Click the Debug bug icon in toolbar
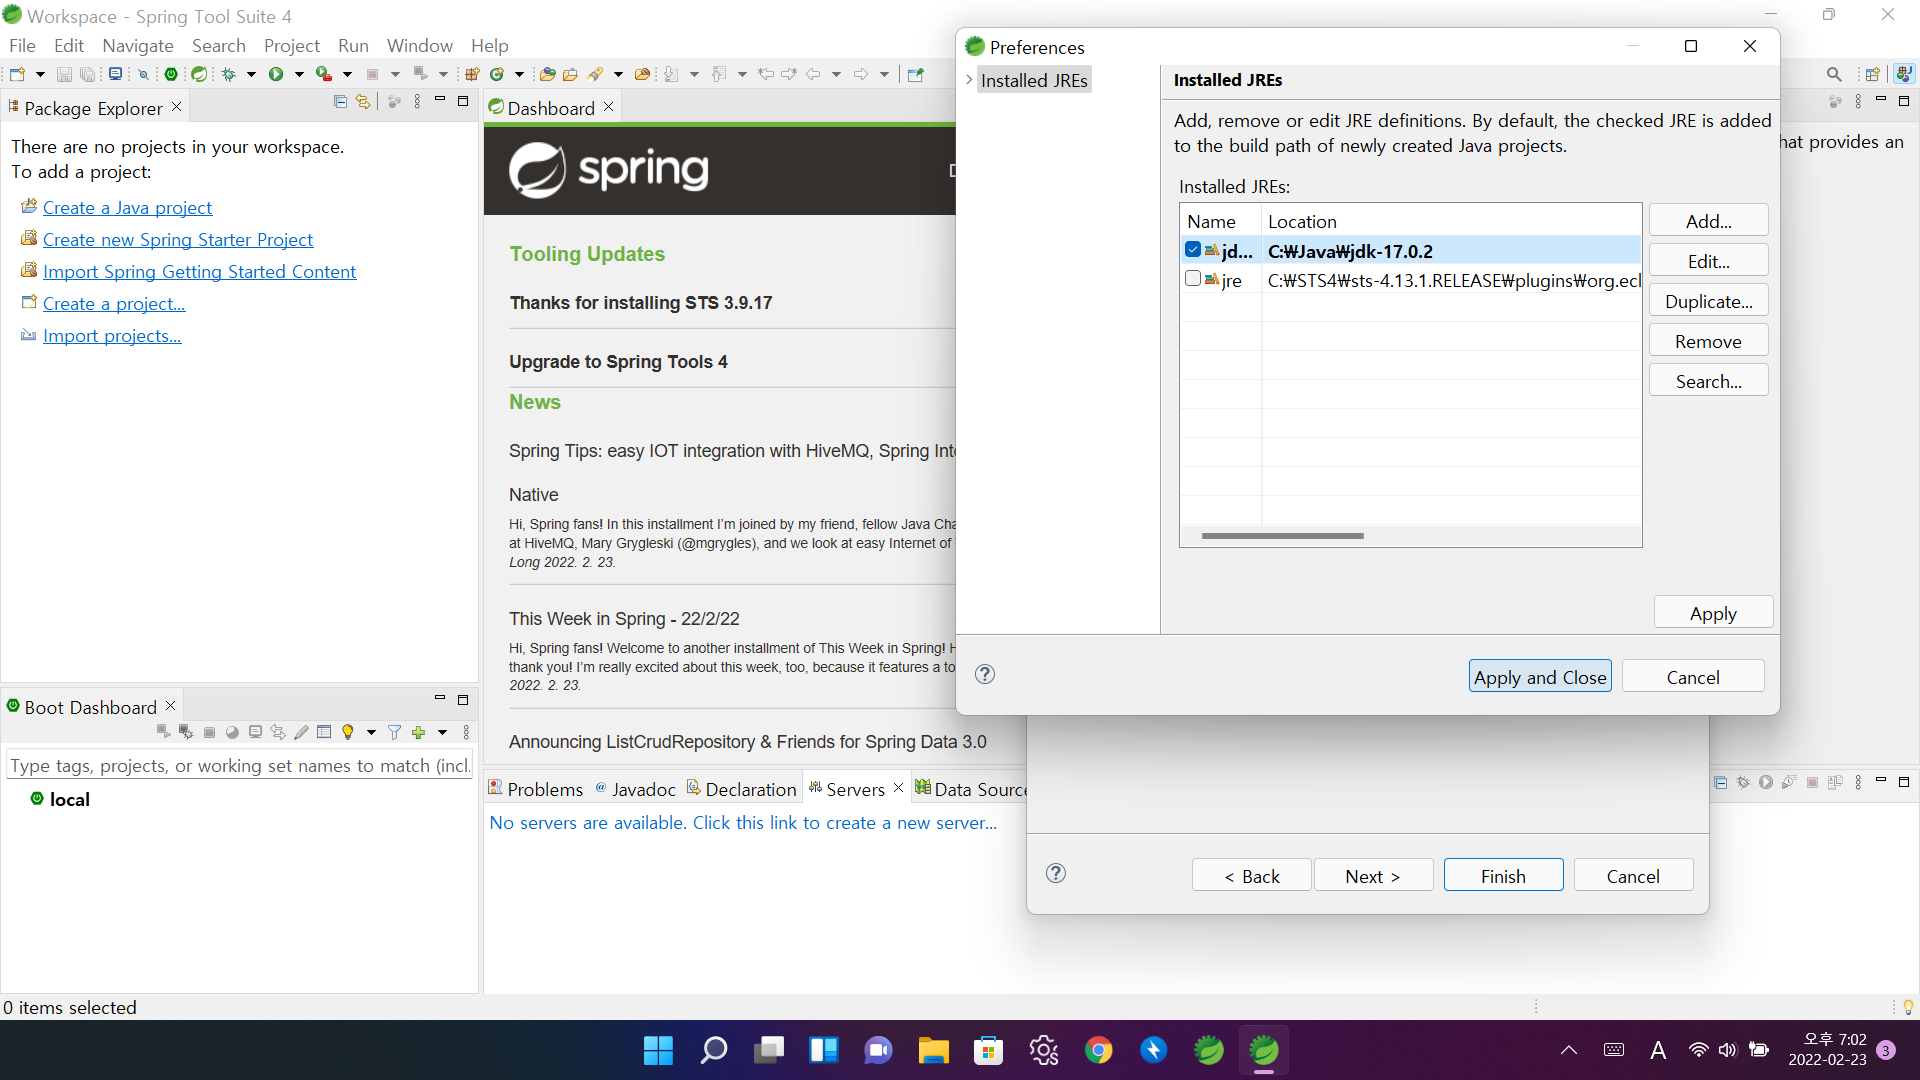1920x1080 pixels. pyautogui.click(x=229, y=74)
